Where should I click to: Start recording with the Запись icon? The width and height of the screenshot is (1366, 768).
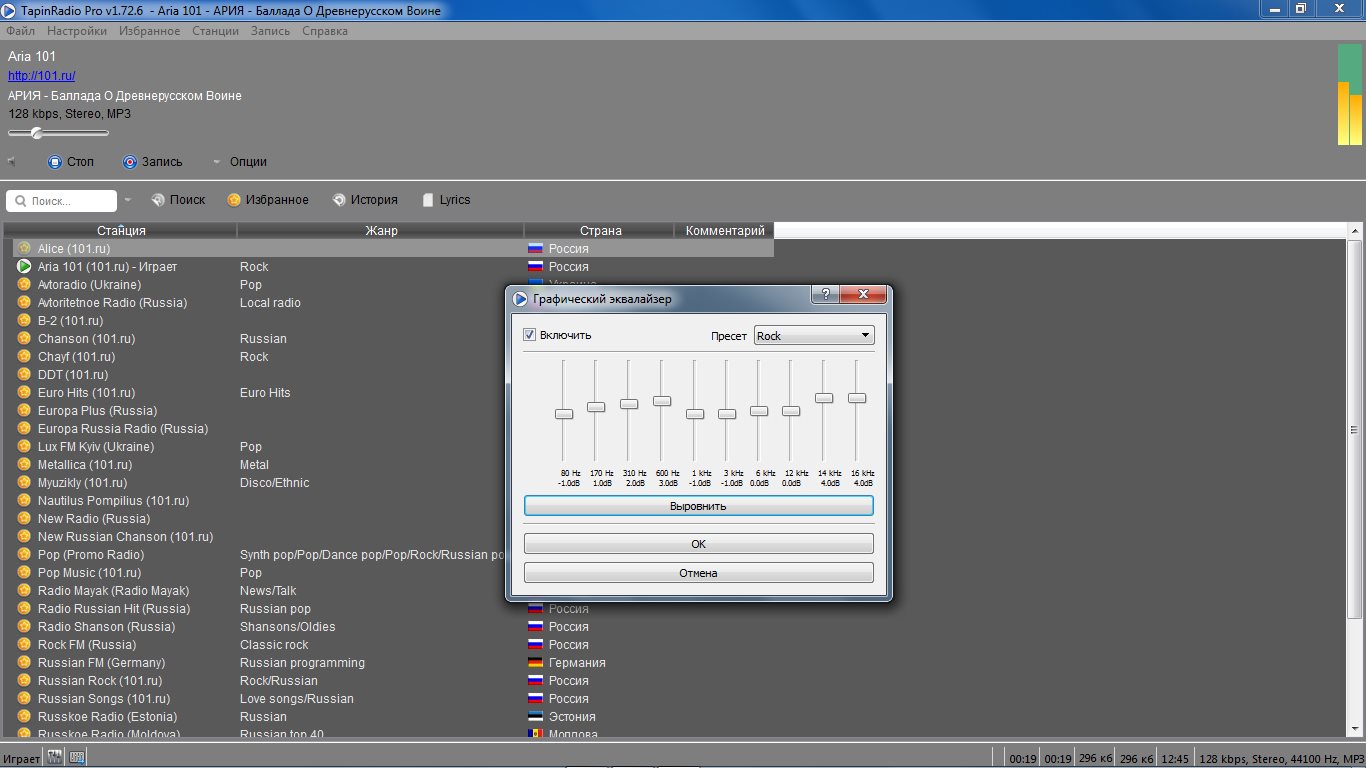(x=130, y=162)
